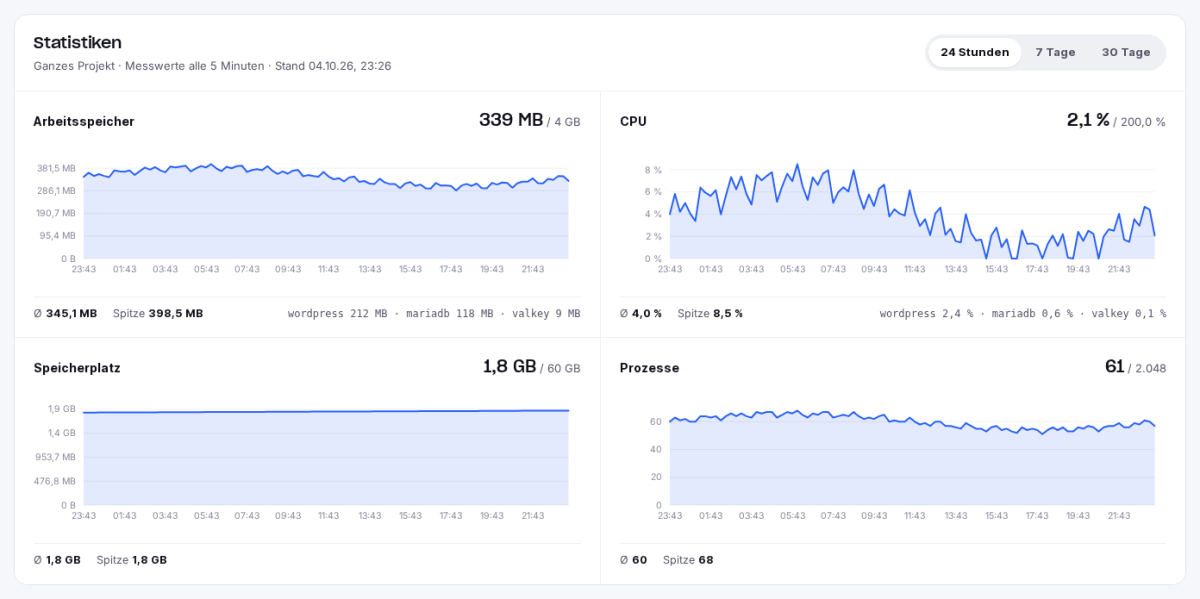Click the 1,9 GB axis label
This screenshot has height=599, width=1200.
point(62,409)
